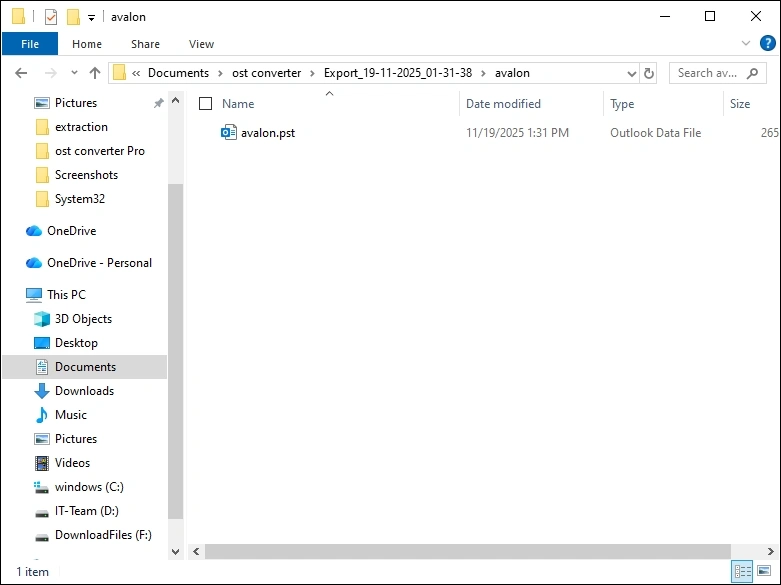Screen dimensions: 781x585
Task: Click the file list scroll left arrow
Action: point(196,552)
